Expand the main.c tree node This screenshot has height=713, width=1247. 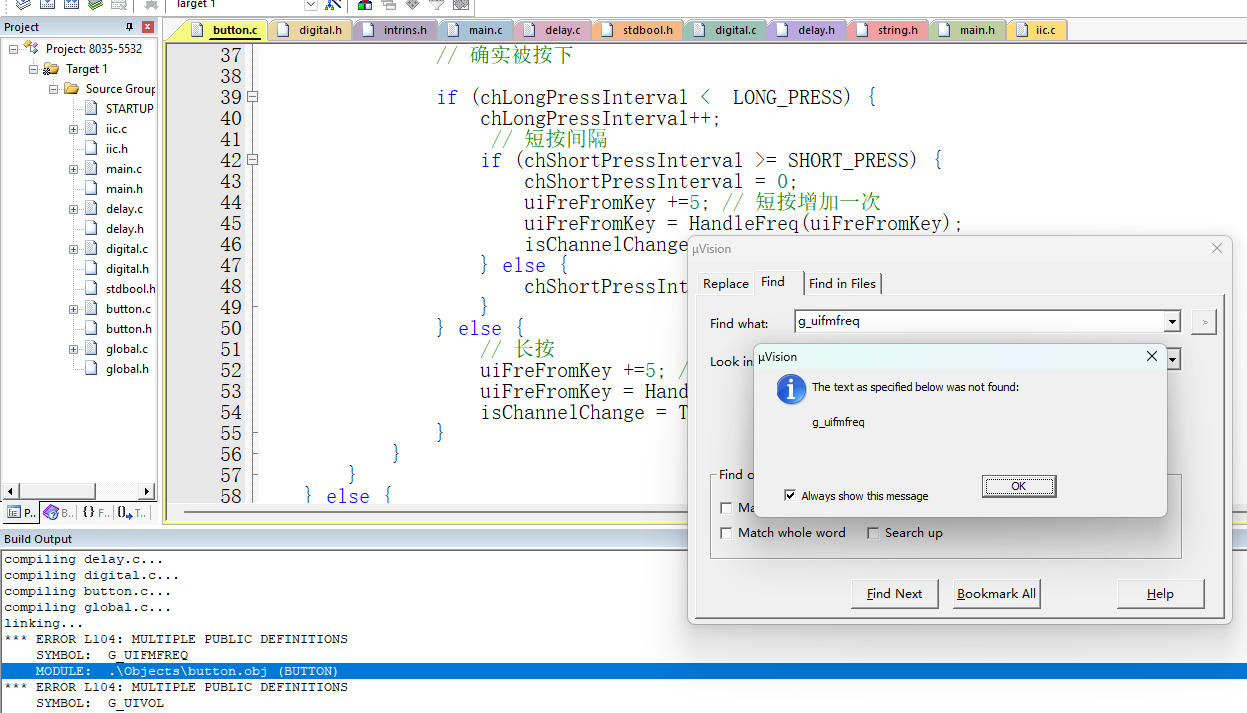(73, 169)
